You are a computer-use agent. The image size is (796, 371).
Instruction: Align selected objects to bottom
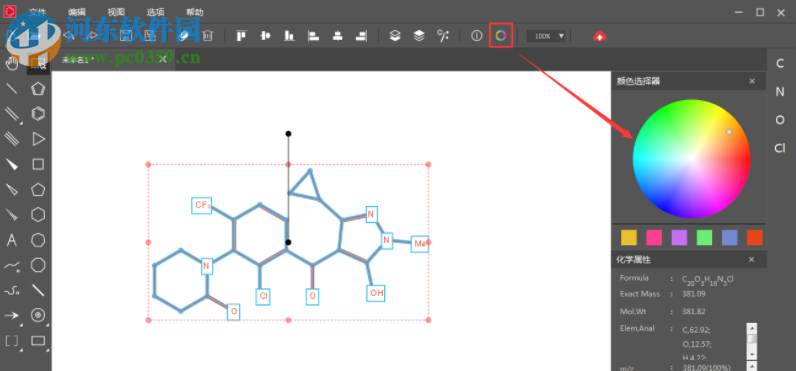pos(289,36)
